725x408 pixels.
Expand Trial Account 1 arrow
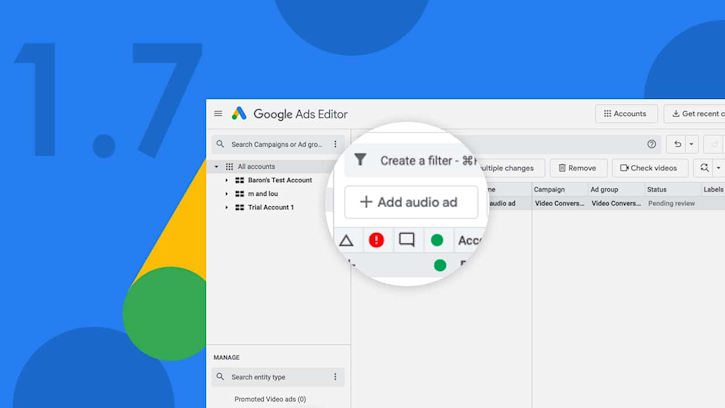pos(227,208)
